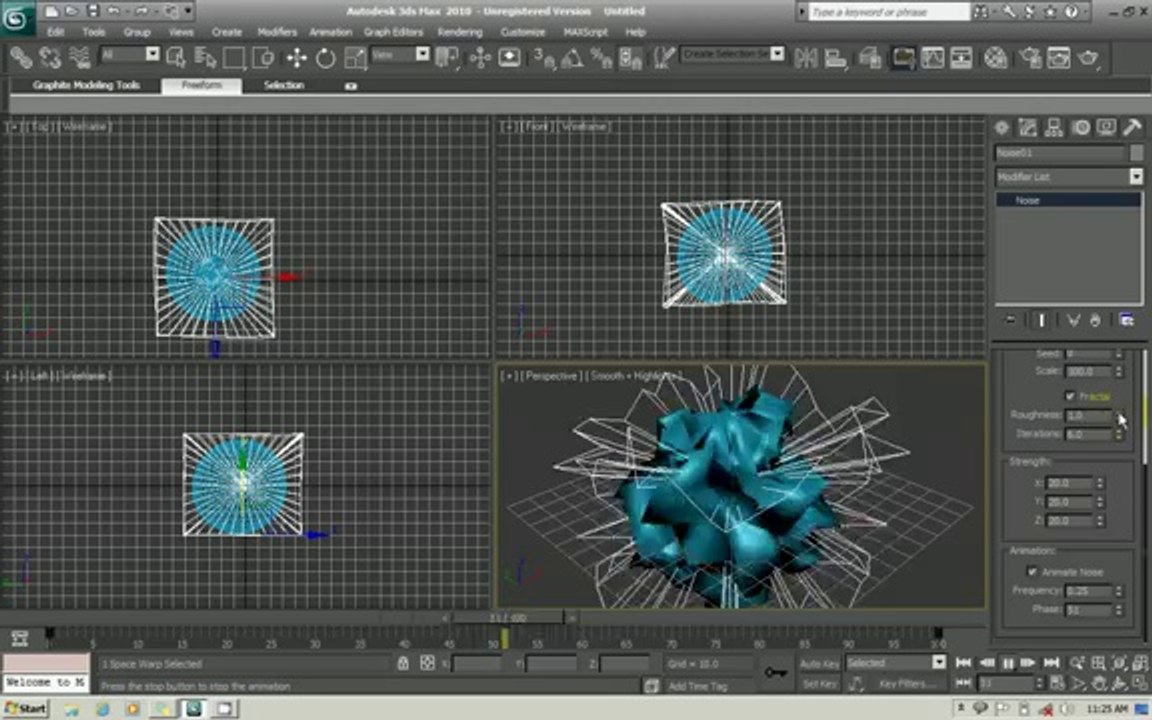This screenshot has height=720, width=1152.
Task: Open the Motion command panel tab
Action: [x=1080, y=128]
